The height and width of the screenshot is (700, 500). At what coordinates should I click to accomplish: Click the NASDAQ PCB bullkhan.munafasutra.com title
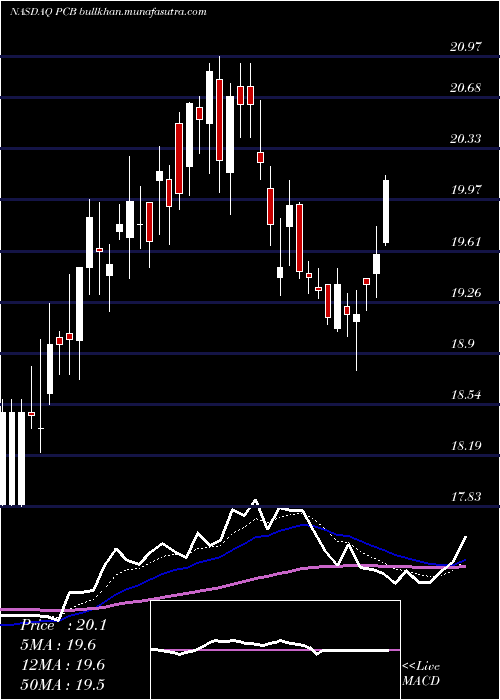[x=108, y=12]
